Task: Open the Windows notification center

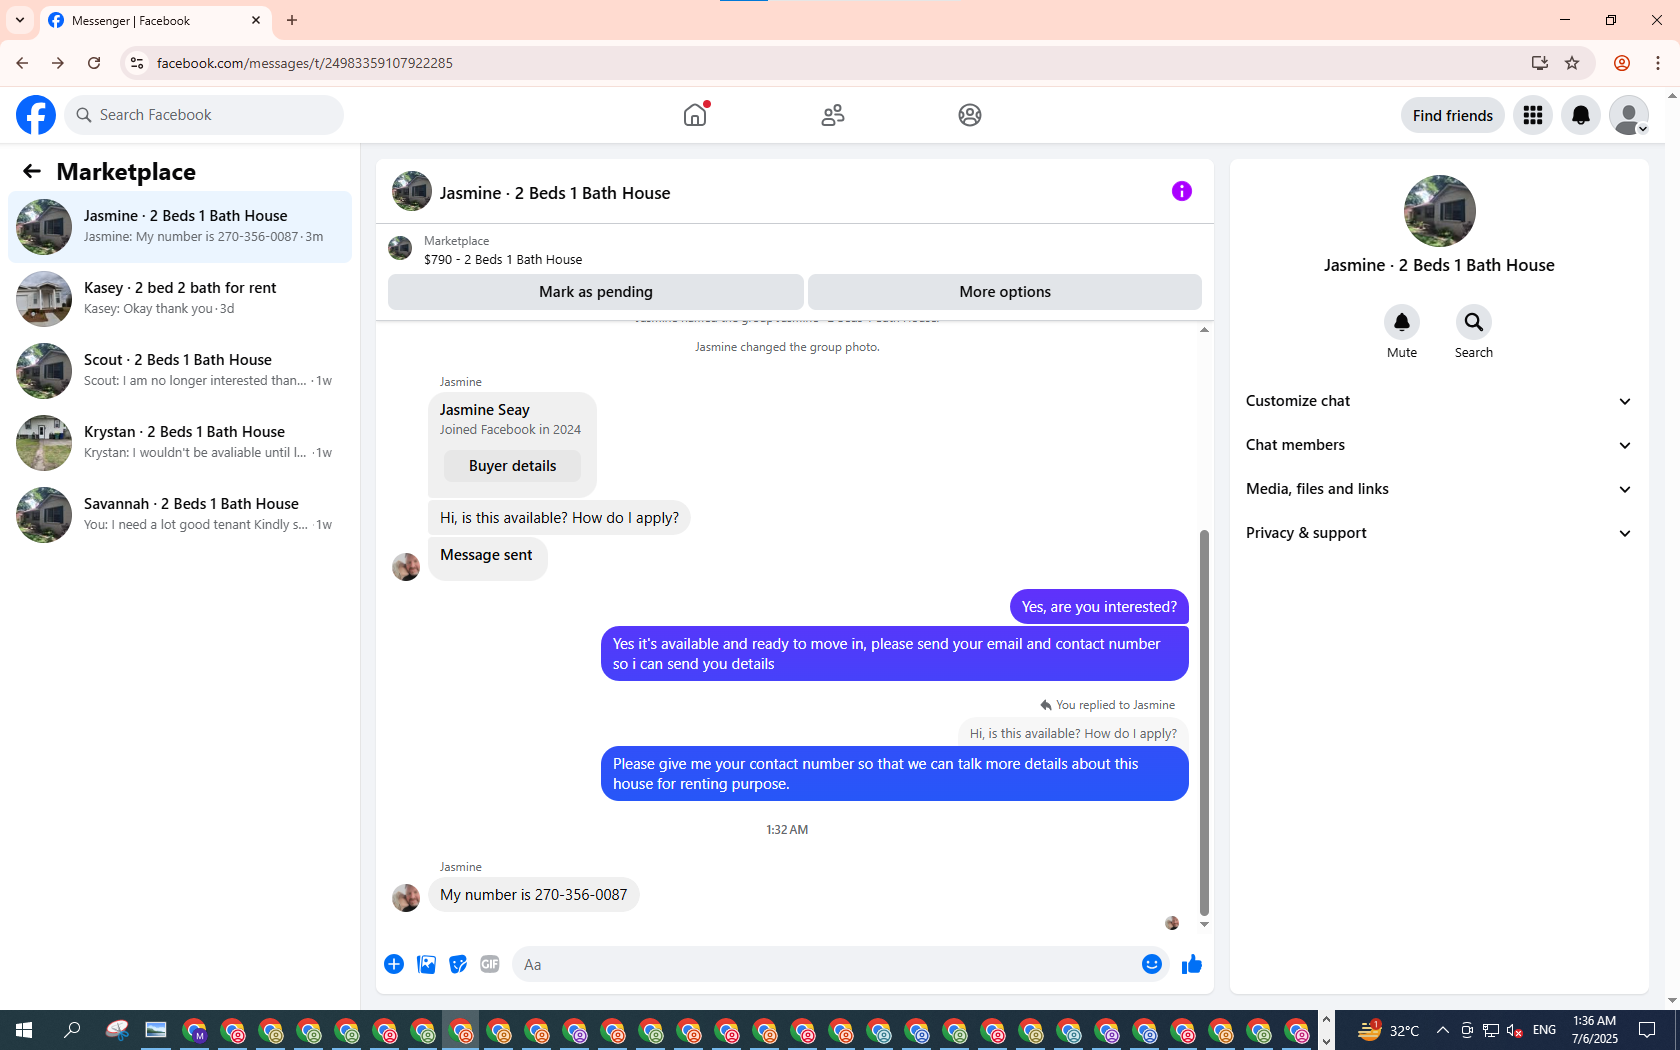Action: (1647, 1030)
